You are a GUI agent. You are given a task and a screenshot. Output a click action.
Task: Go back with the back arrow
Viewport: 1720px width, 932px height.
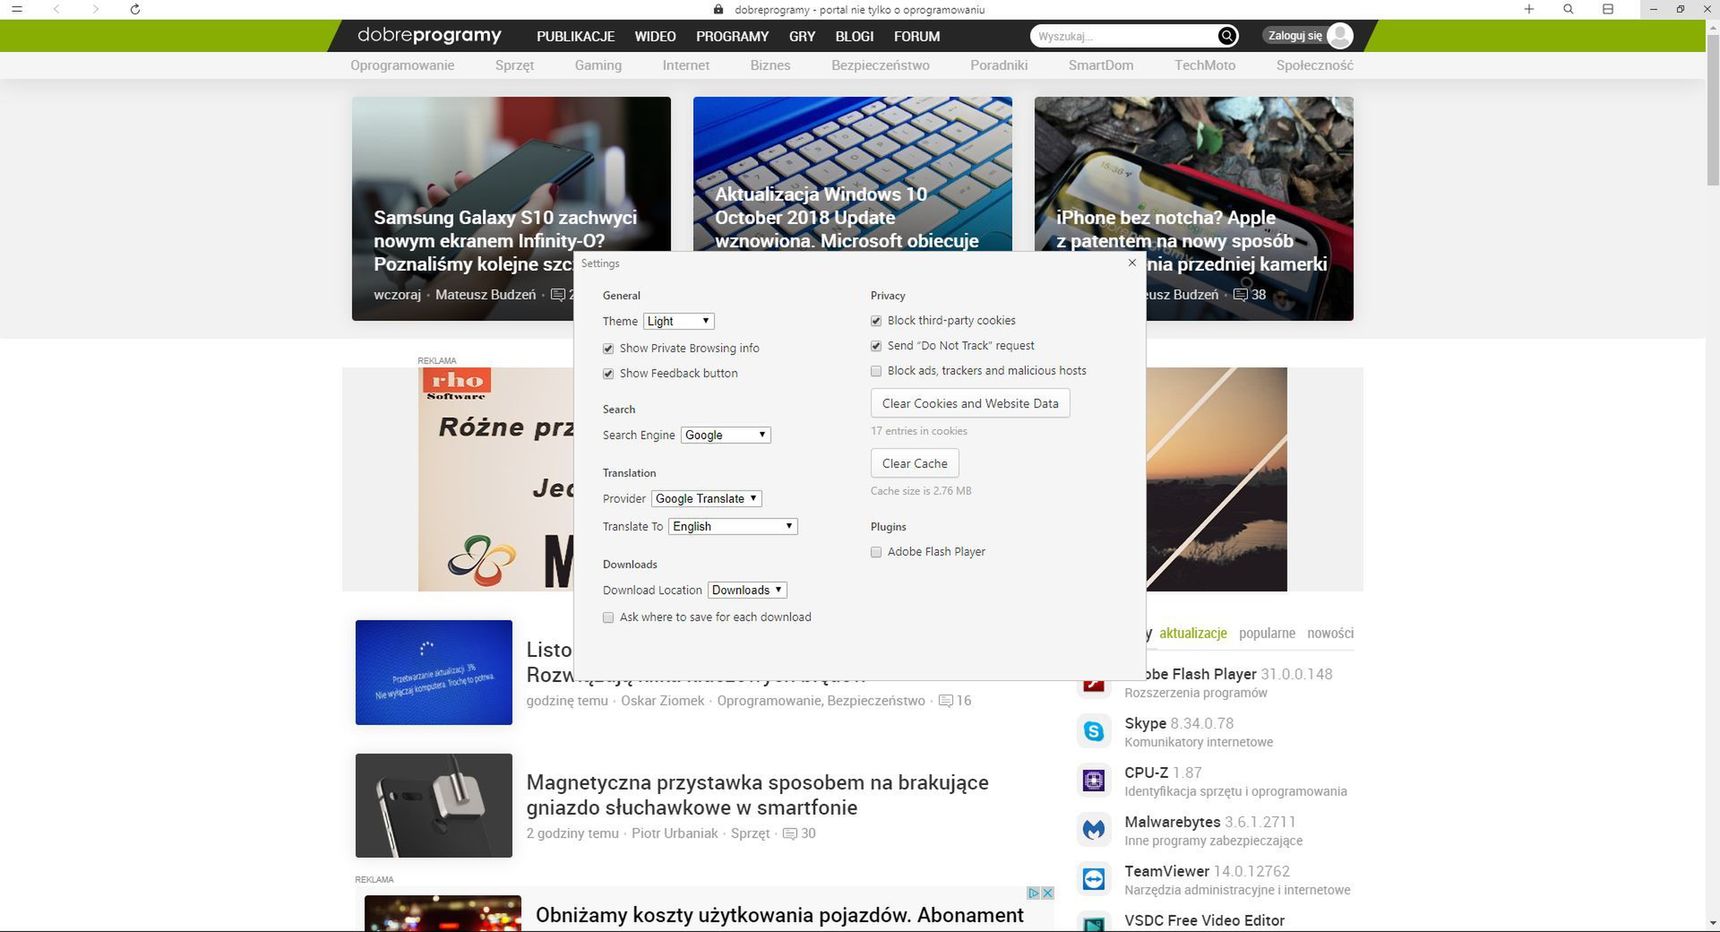pyautogui.click(x=56, y=9)
